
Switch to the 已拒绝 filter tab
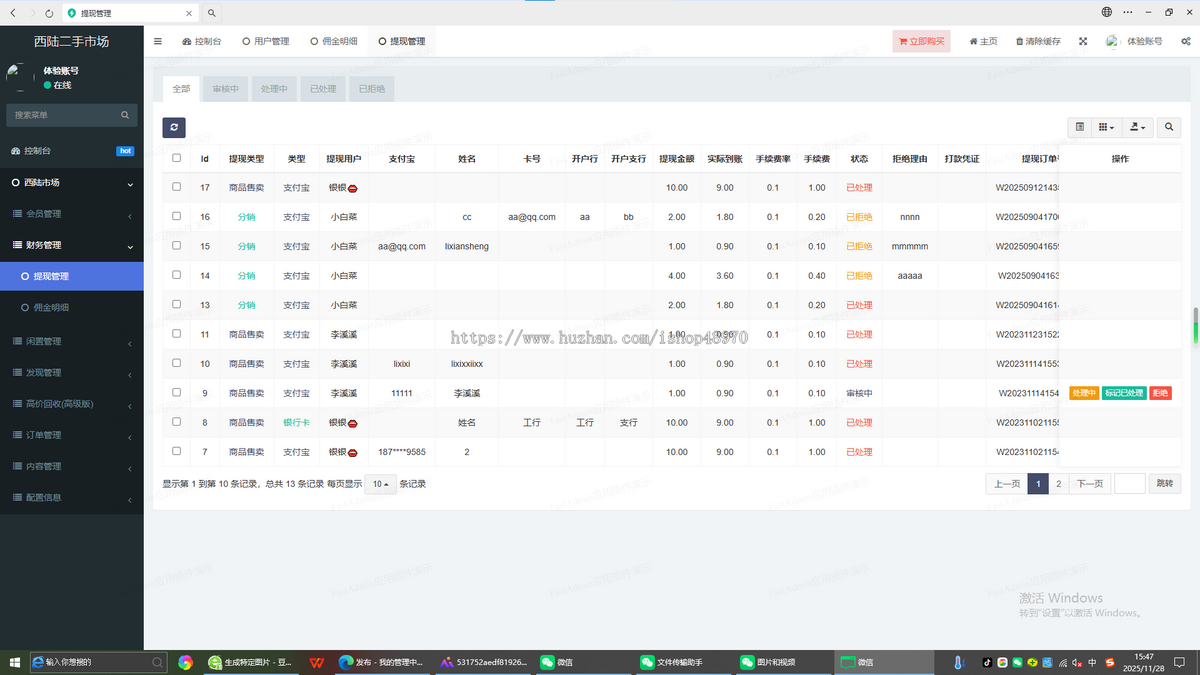point(372,89)
